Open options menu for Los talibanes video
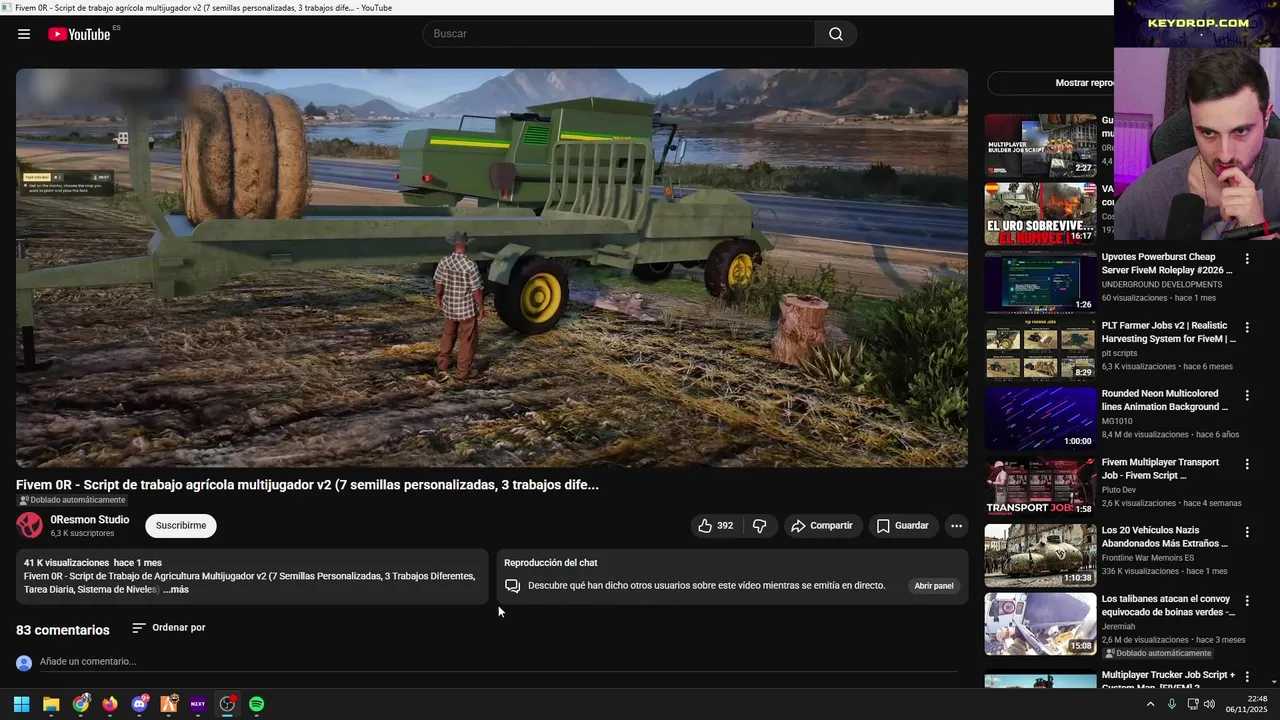Viewport: 1280px width, 720px height. pyautogui.click(x=1247, y=600)
